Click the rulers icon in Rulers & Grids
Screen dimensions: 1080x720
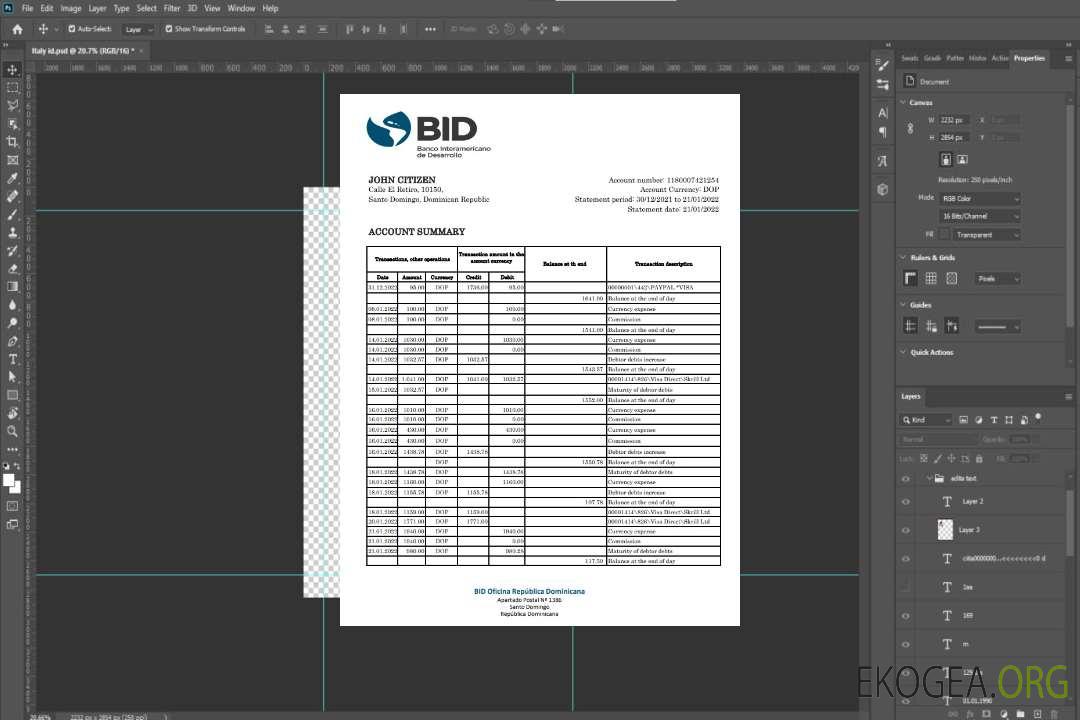911,279
